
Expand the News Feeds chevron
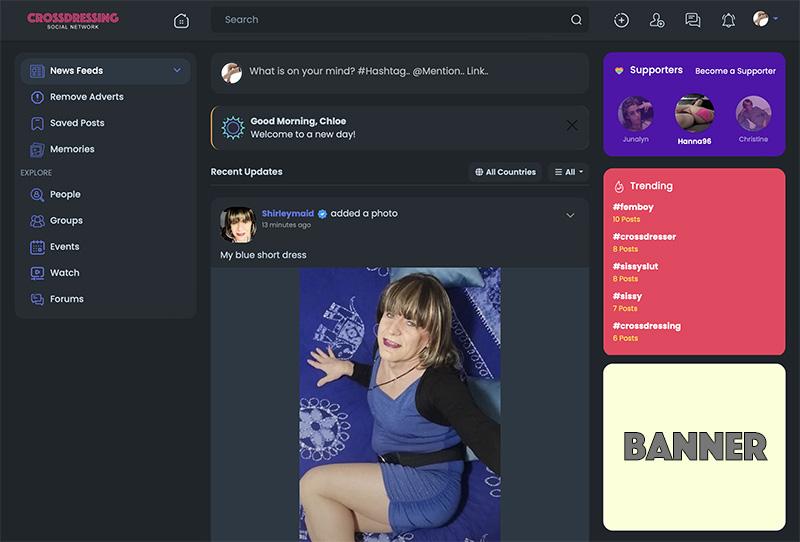[177, 70]
